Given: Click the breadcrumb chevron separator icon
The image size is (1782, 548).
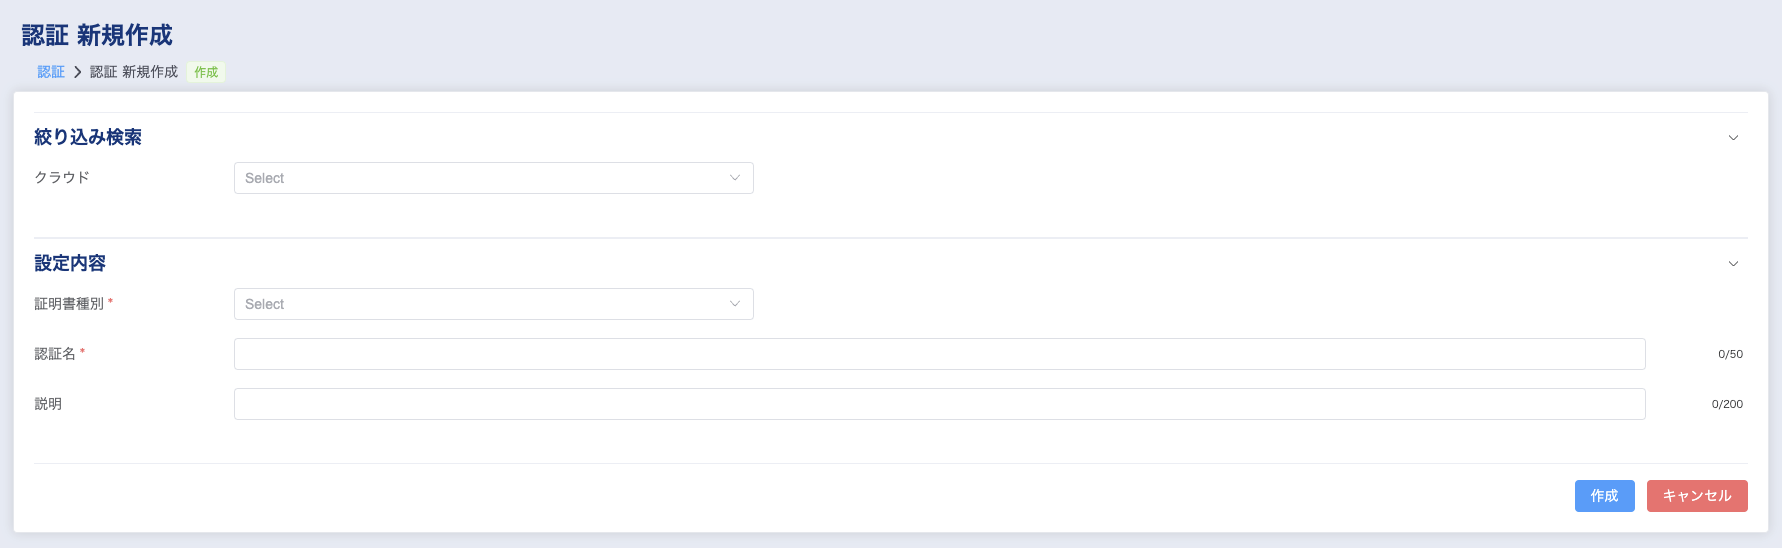Looking at the screenshot, I should [77, 72].
